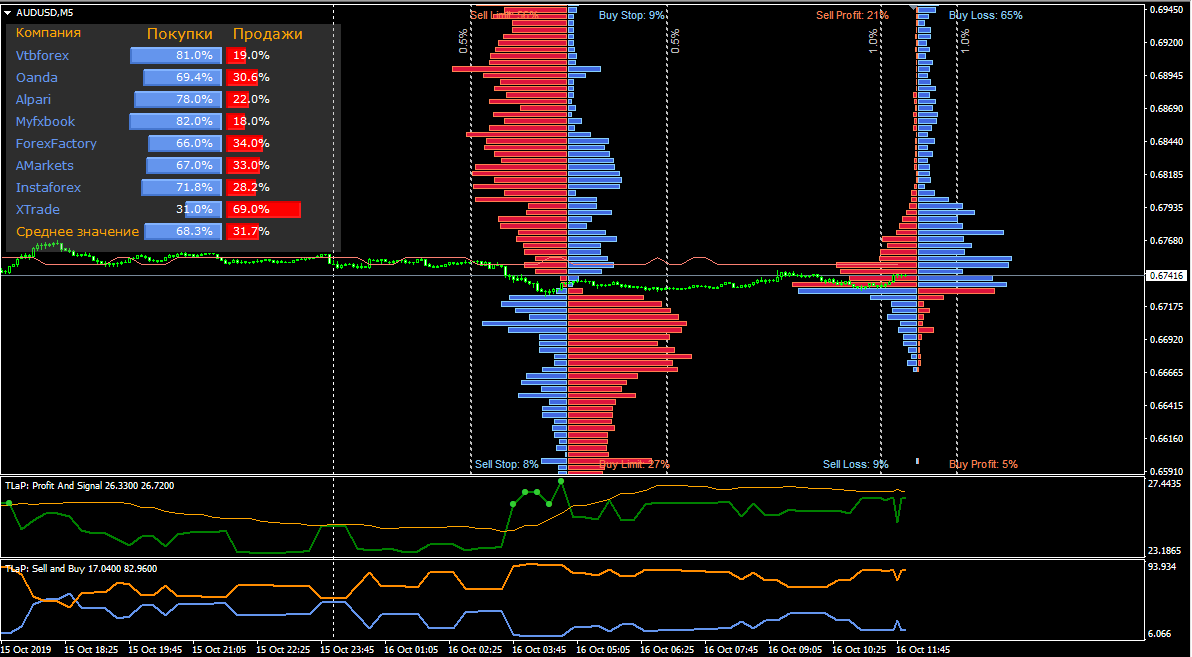Click the current price tag 0.67416
This screenshot has width=1192, height=657.
[x=1166, y=275]
